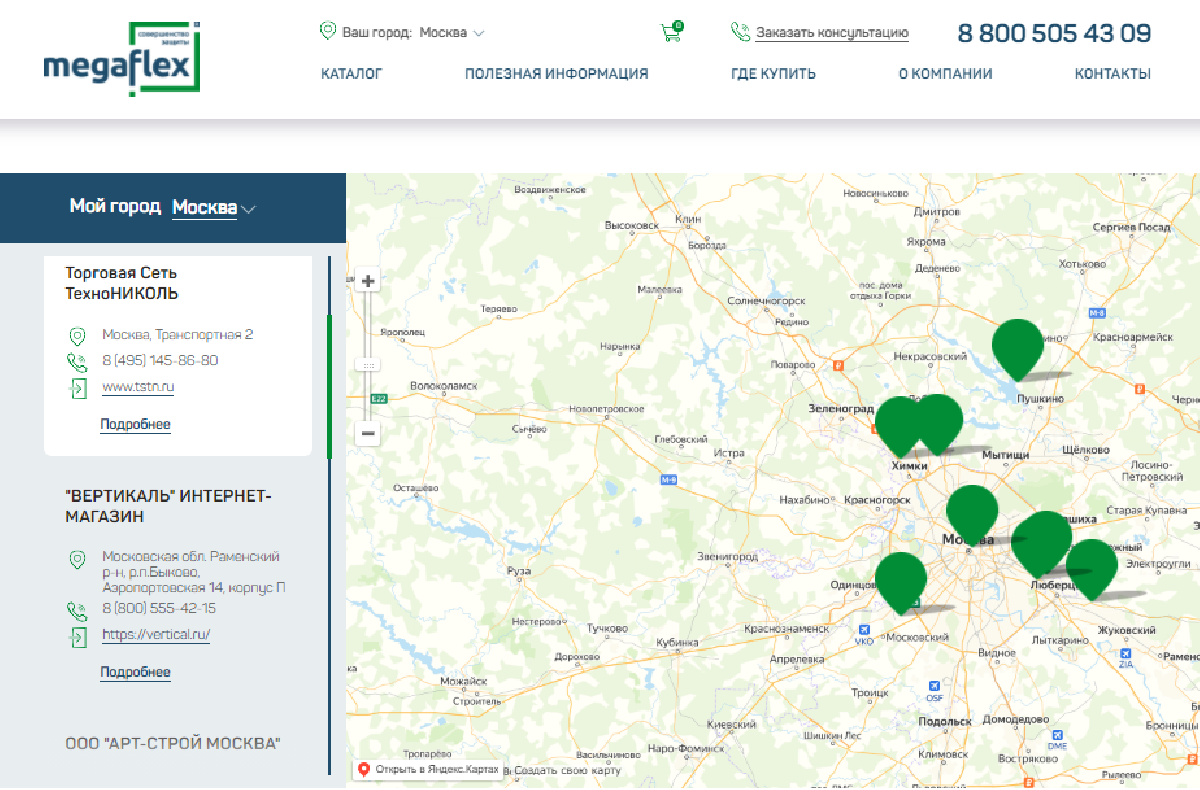Viewport: 1200px width, 790px height.
Task: Open the https://vertical.ru/ link
Action: (x=156, y=635)
